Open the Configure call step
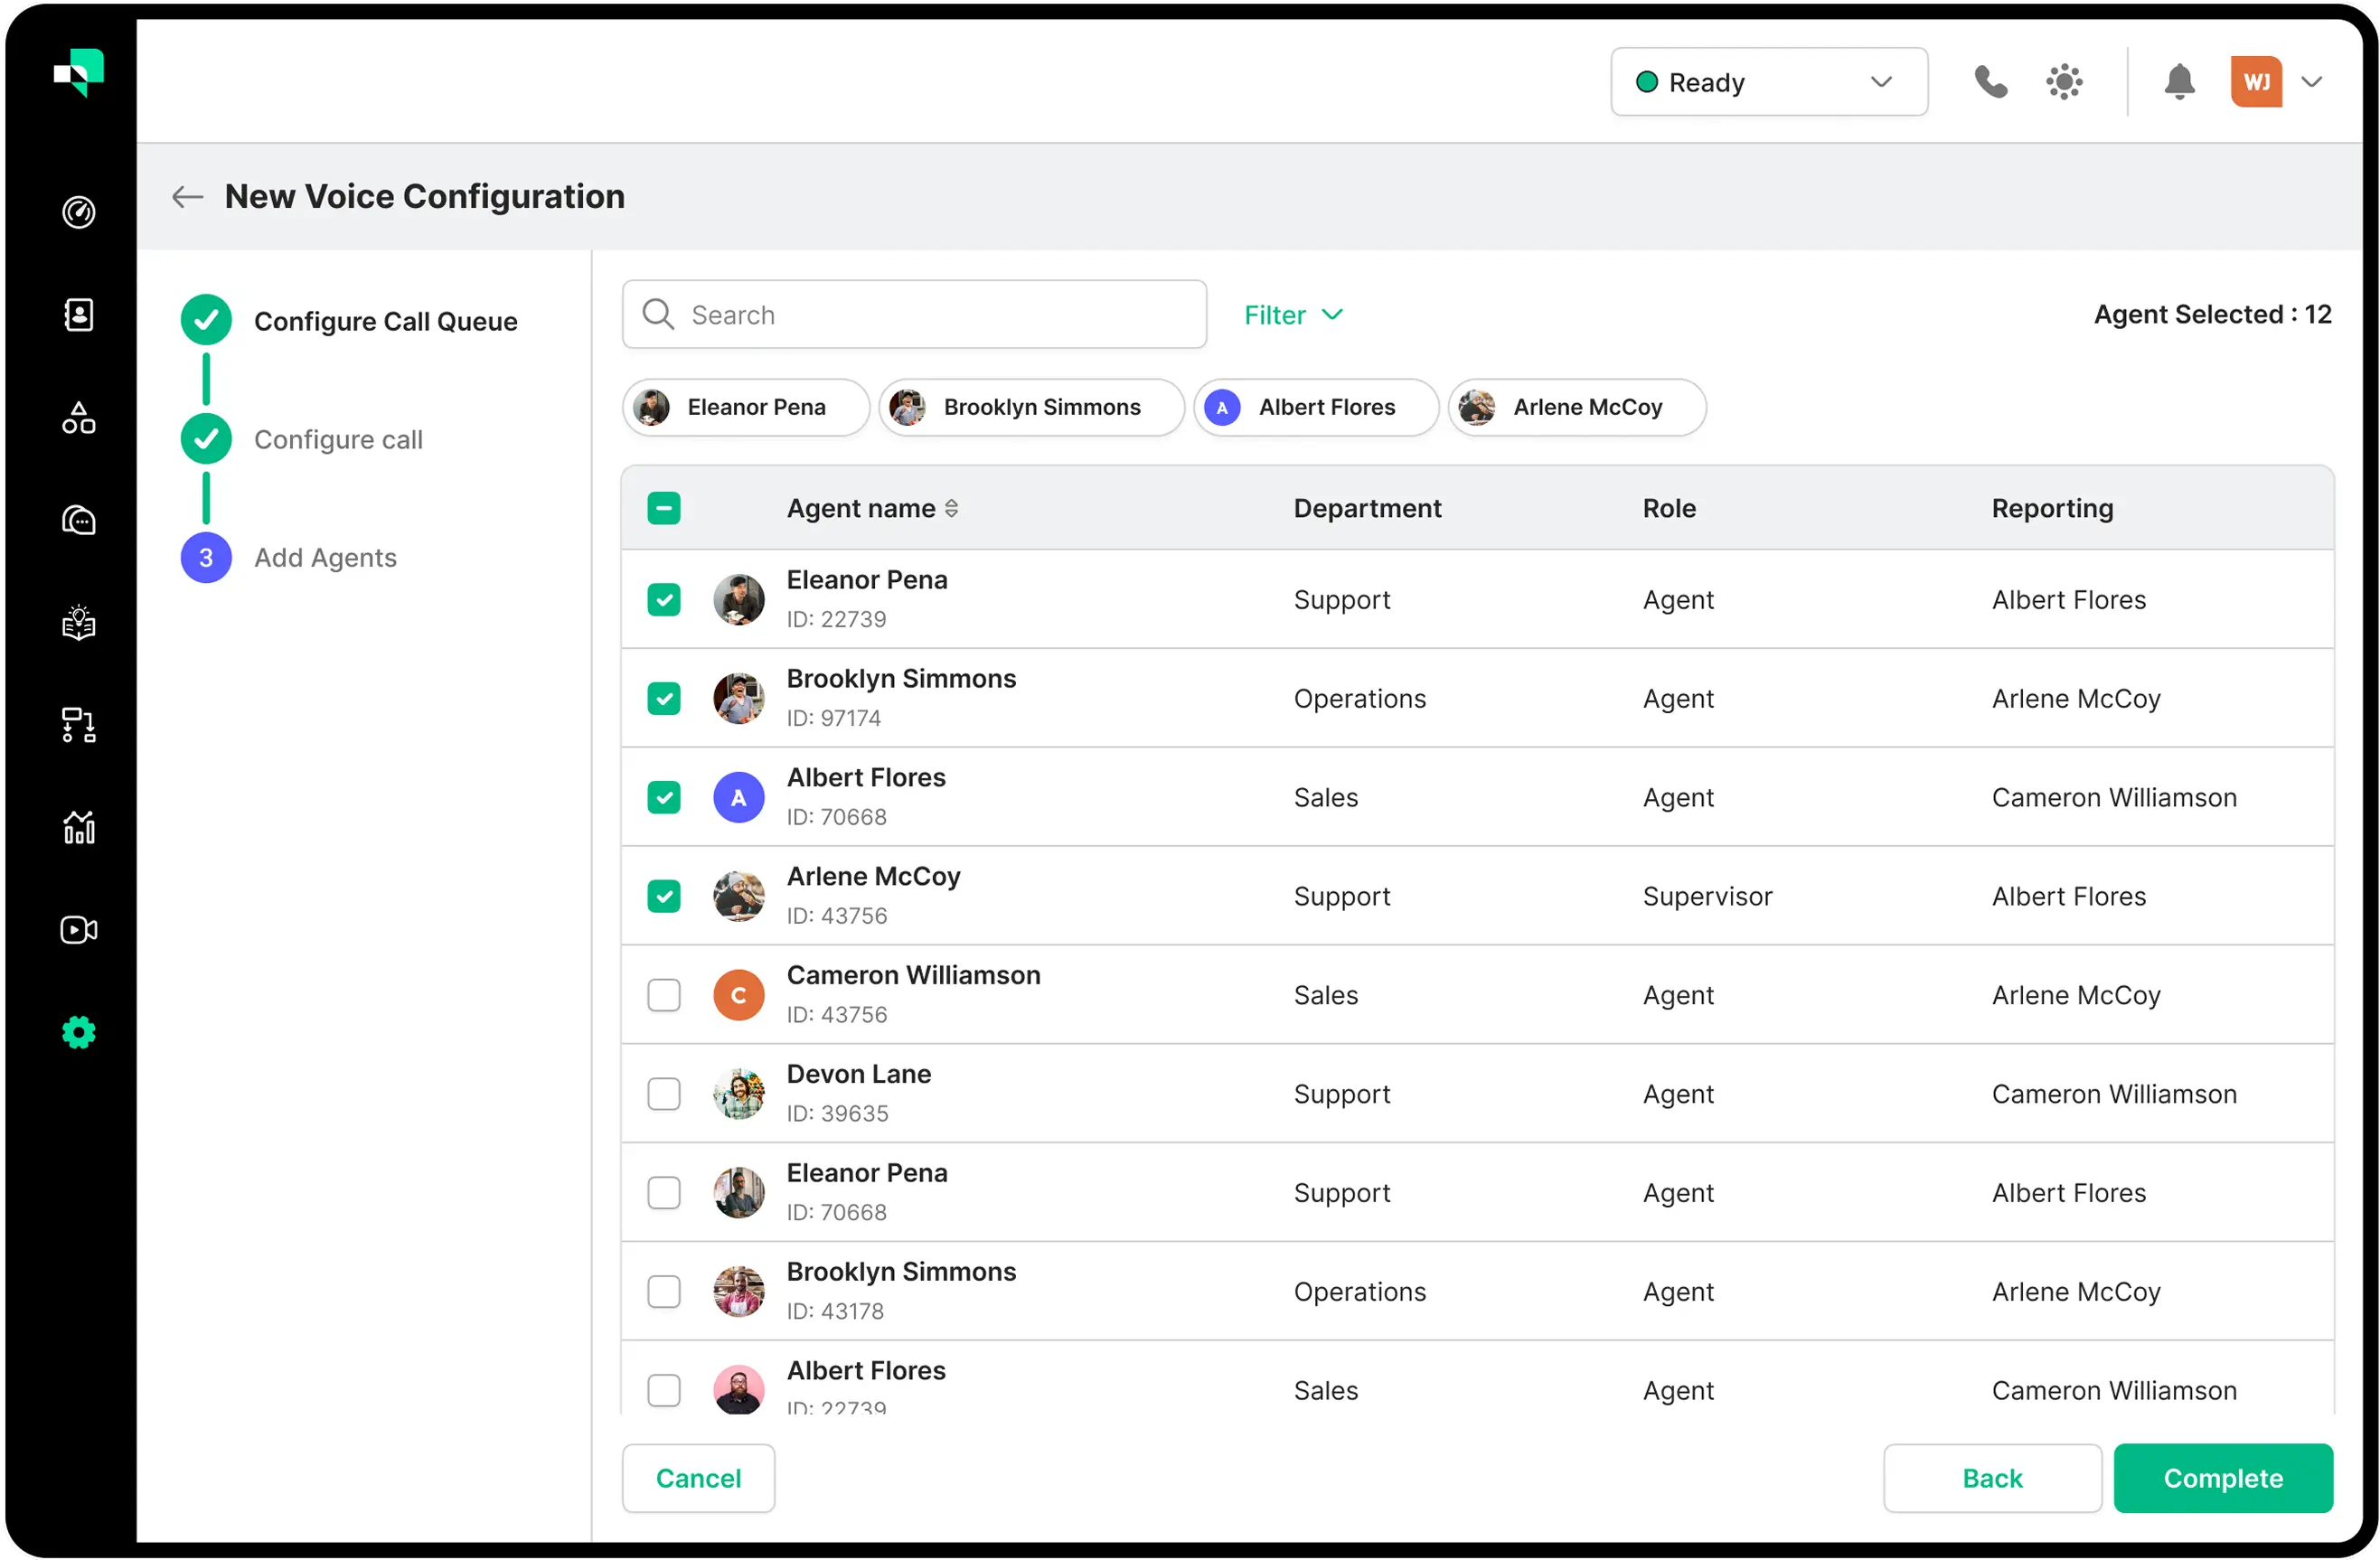 (x=338, y=440)
